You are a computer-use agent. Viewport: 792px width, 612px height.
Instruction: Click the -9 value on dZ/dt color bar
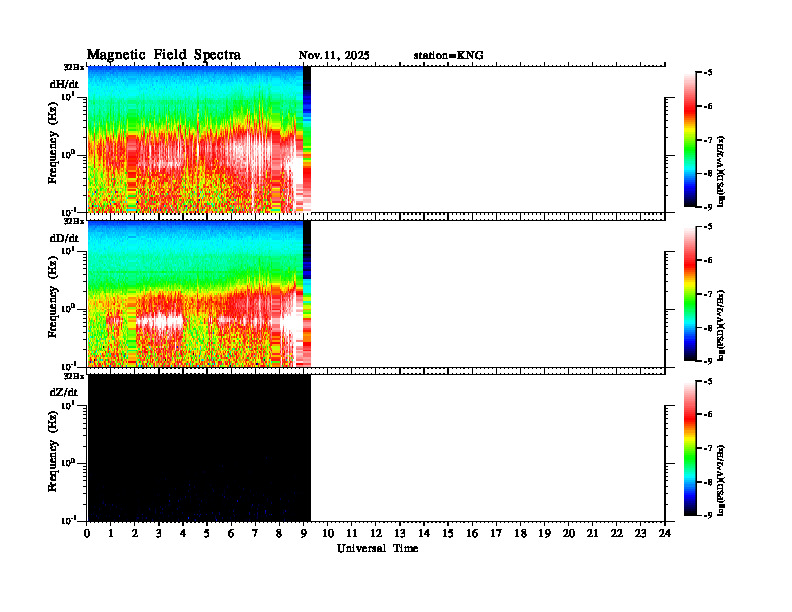point(708,515)
